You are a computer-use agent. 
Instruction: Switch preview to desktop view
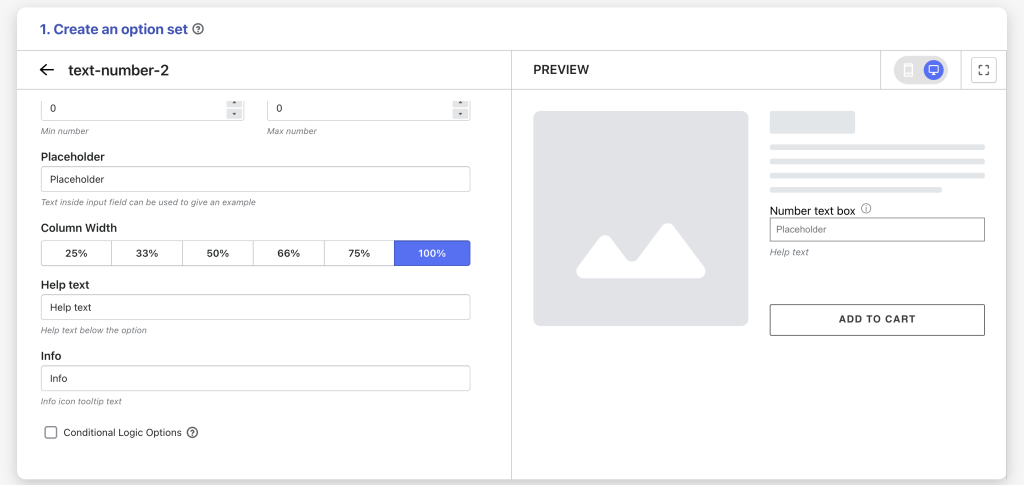tap(934, 70)
